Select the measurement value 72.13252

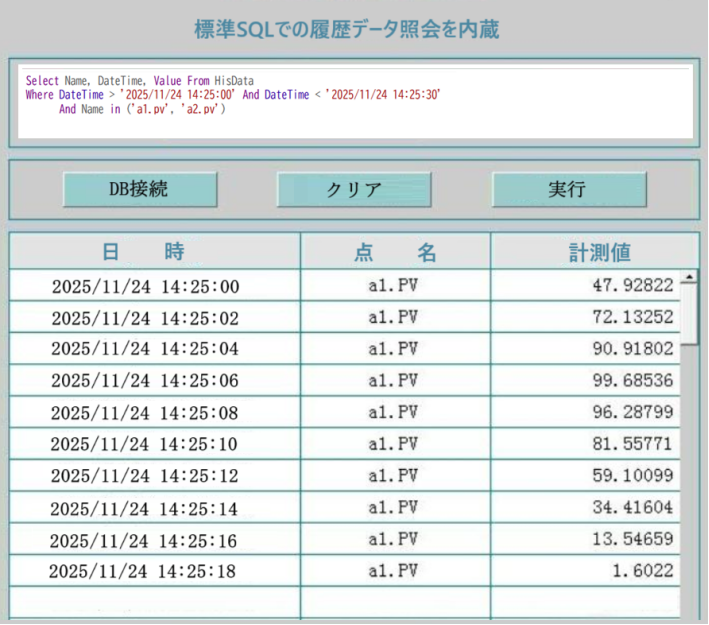click(x=633, y=318)
